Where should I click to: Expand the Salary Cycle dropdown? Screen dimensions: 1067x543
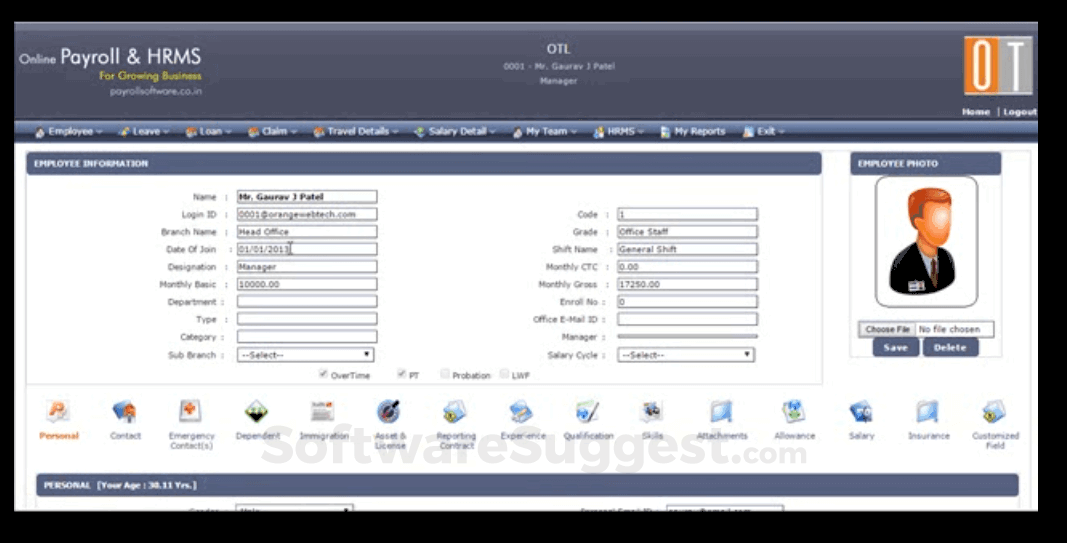(685, 355)
